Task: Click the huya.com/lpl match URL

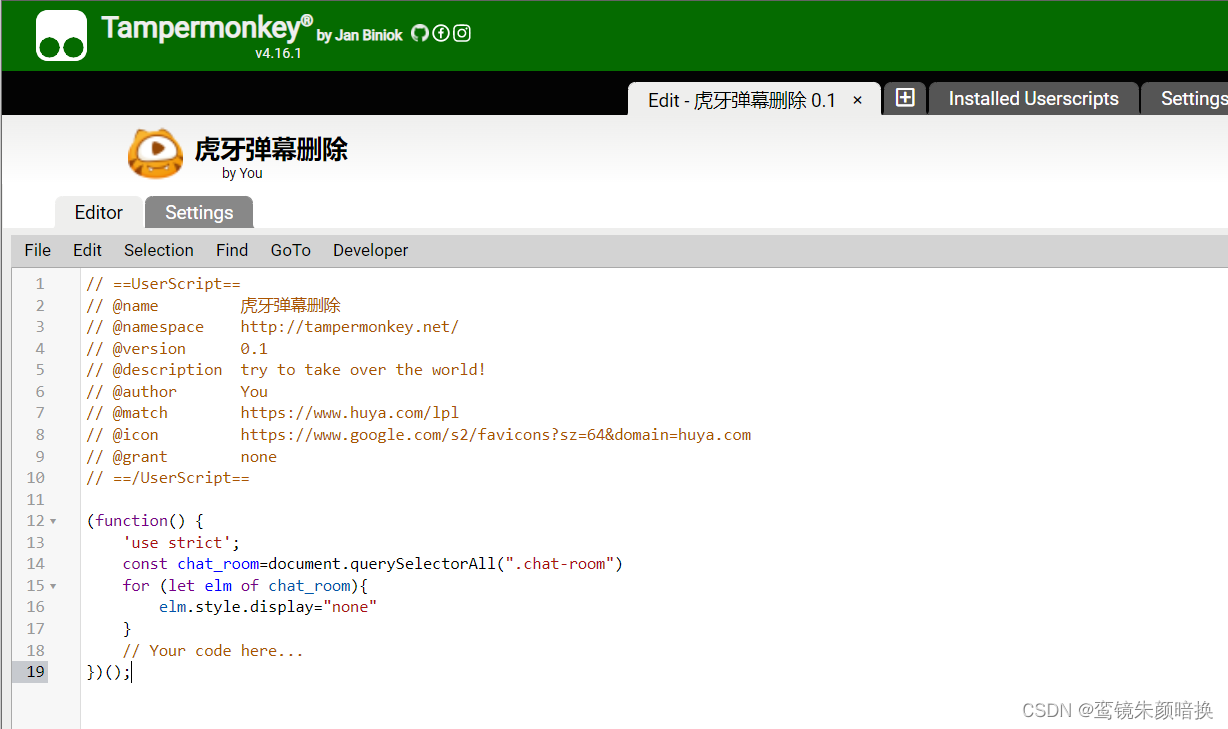Action: pos(350,413)
